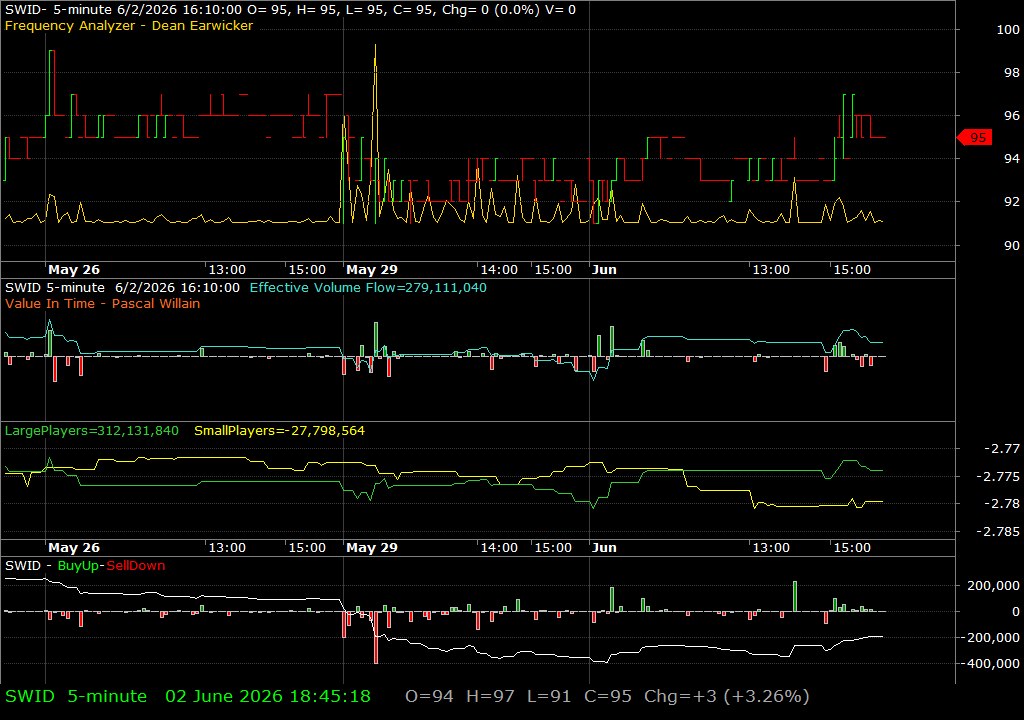The width and height of the screenshot is (1024, 720).
Task: Click the SellDown legend label
Action: 135,566
